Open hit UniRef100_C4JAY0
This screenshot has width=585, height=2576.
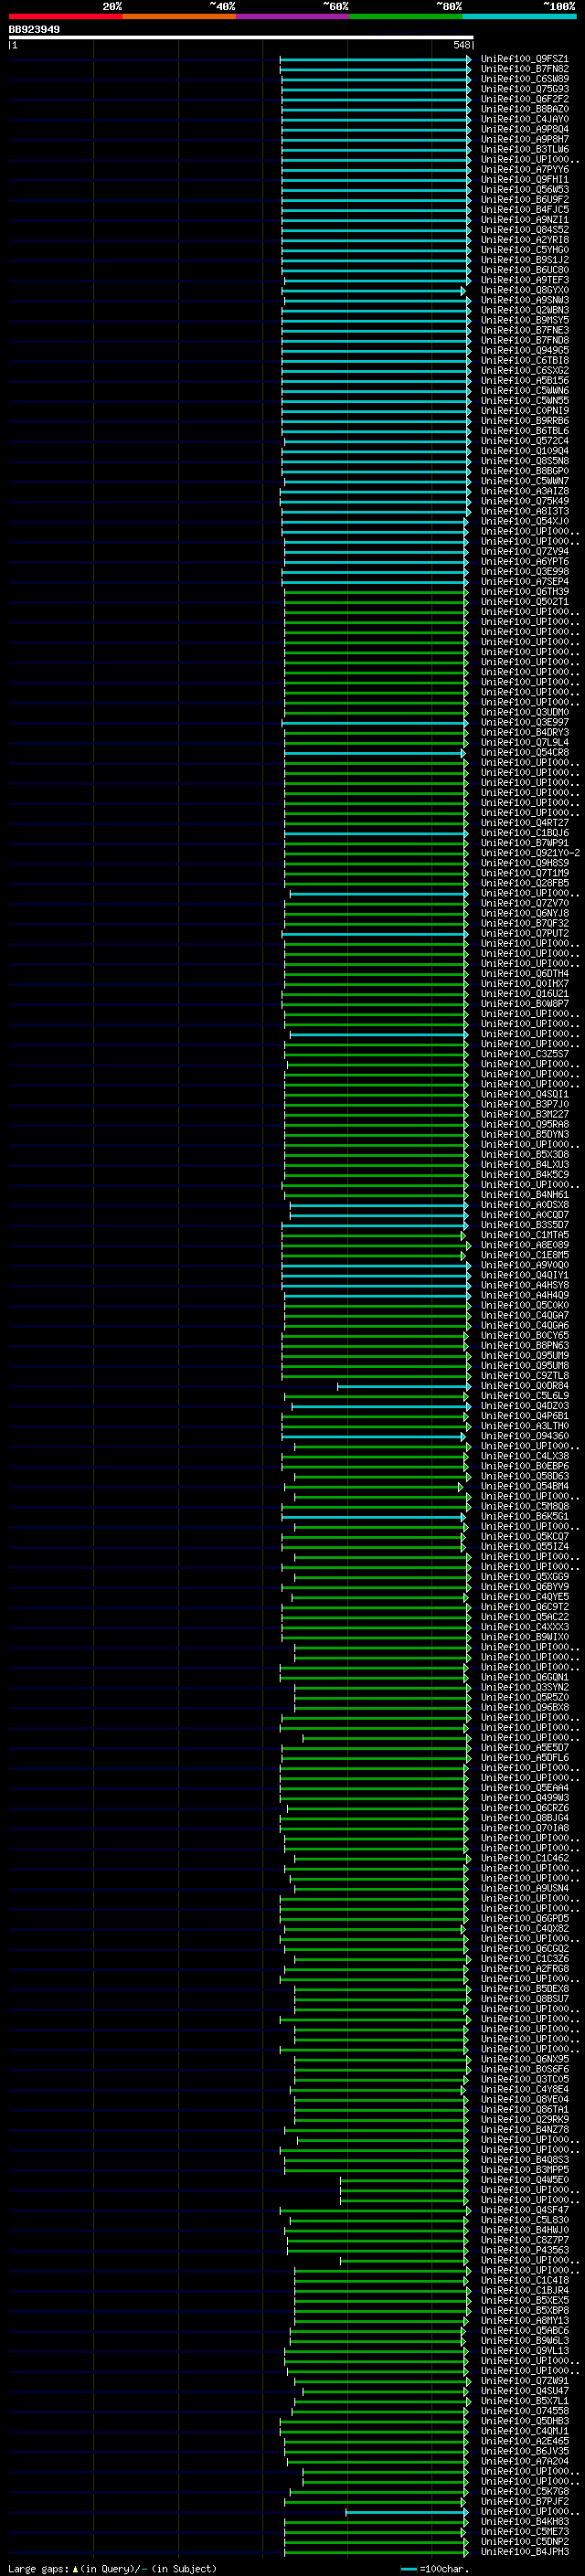524,119
